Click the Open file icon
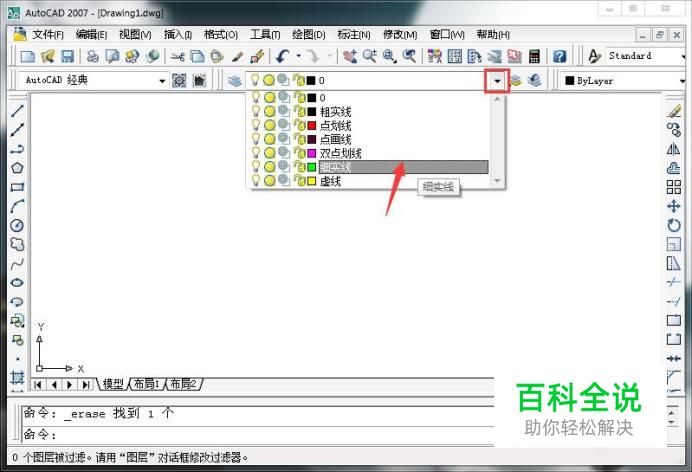 coord(48,56)
